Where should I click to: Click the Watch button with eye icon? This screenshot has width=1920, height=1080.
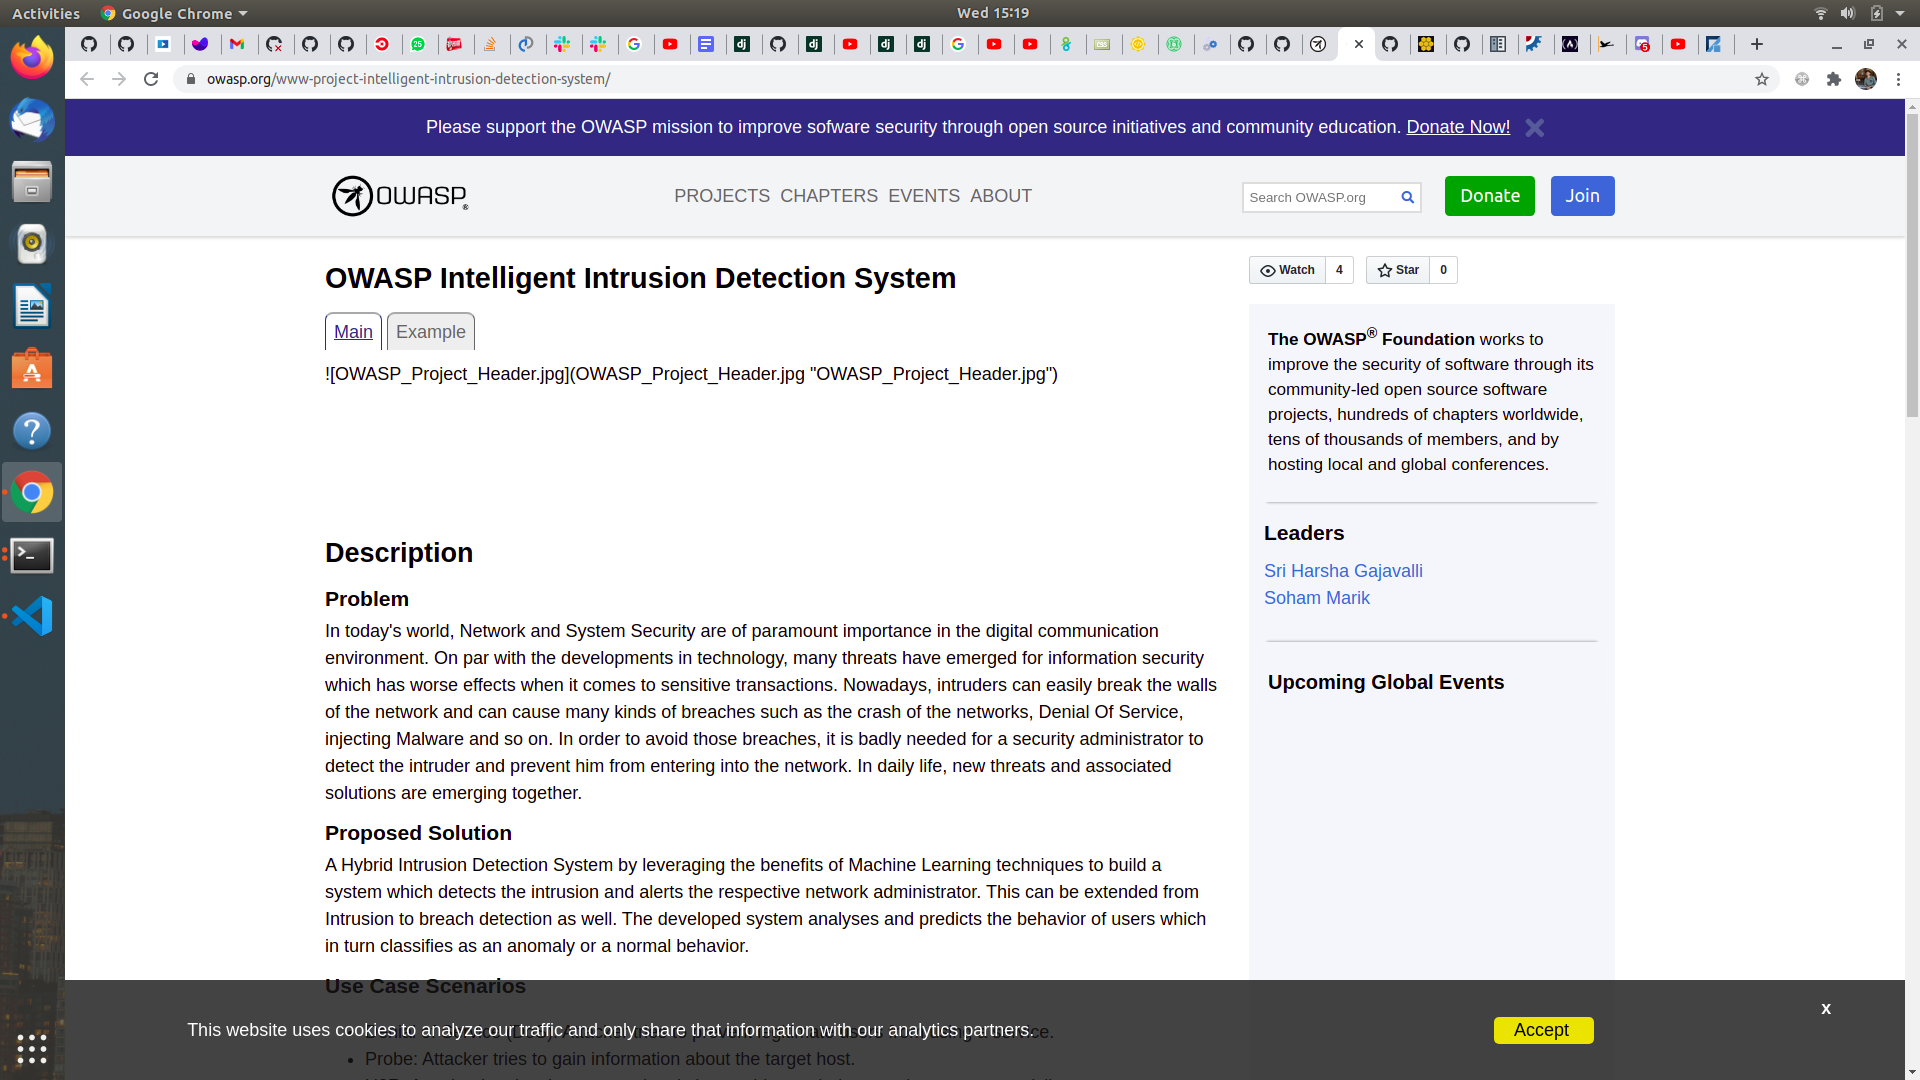coord(1287,270)
